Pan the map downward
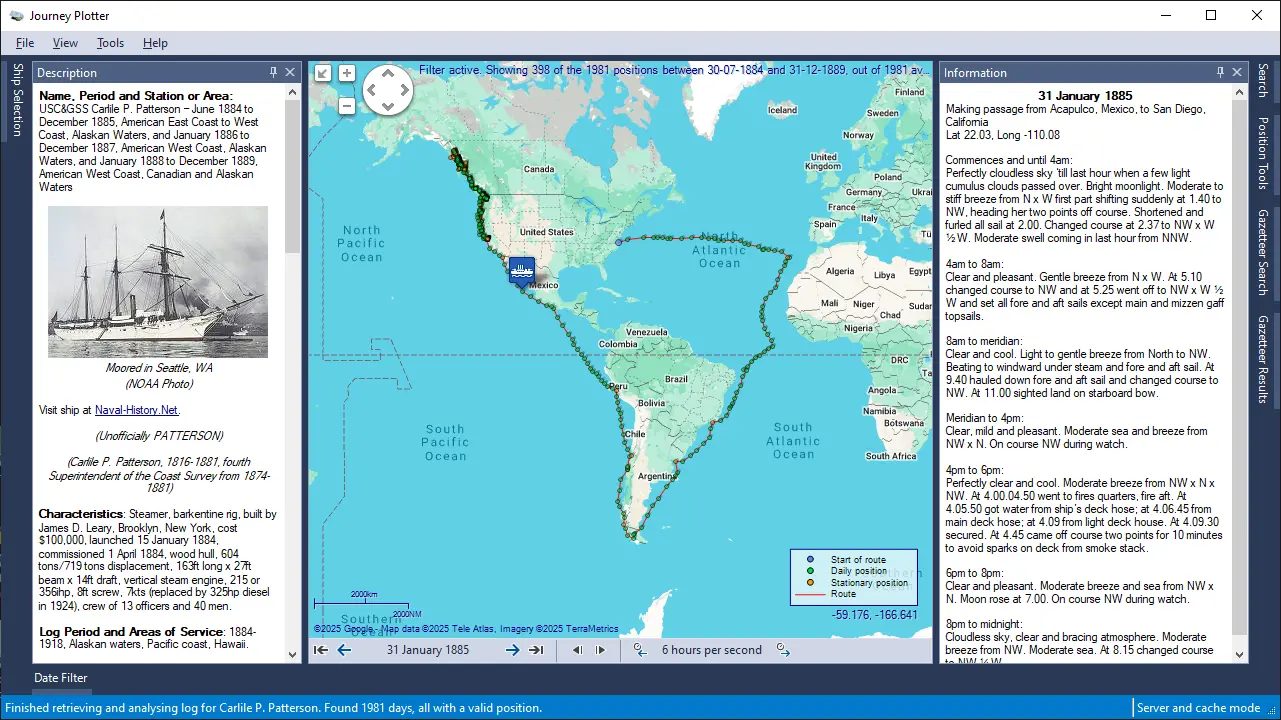This screenshot has width=1281, height=720. [x=387, y=106]
